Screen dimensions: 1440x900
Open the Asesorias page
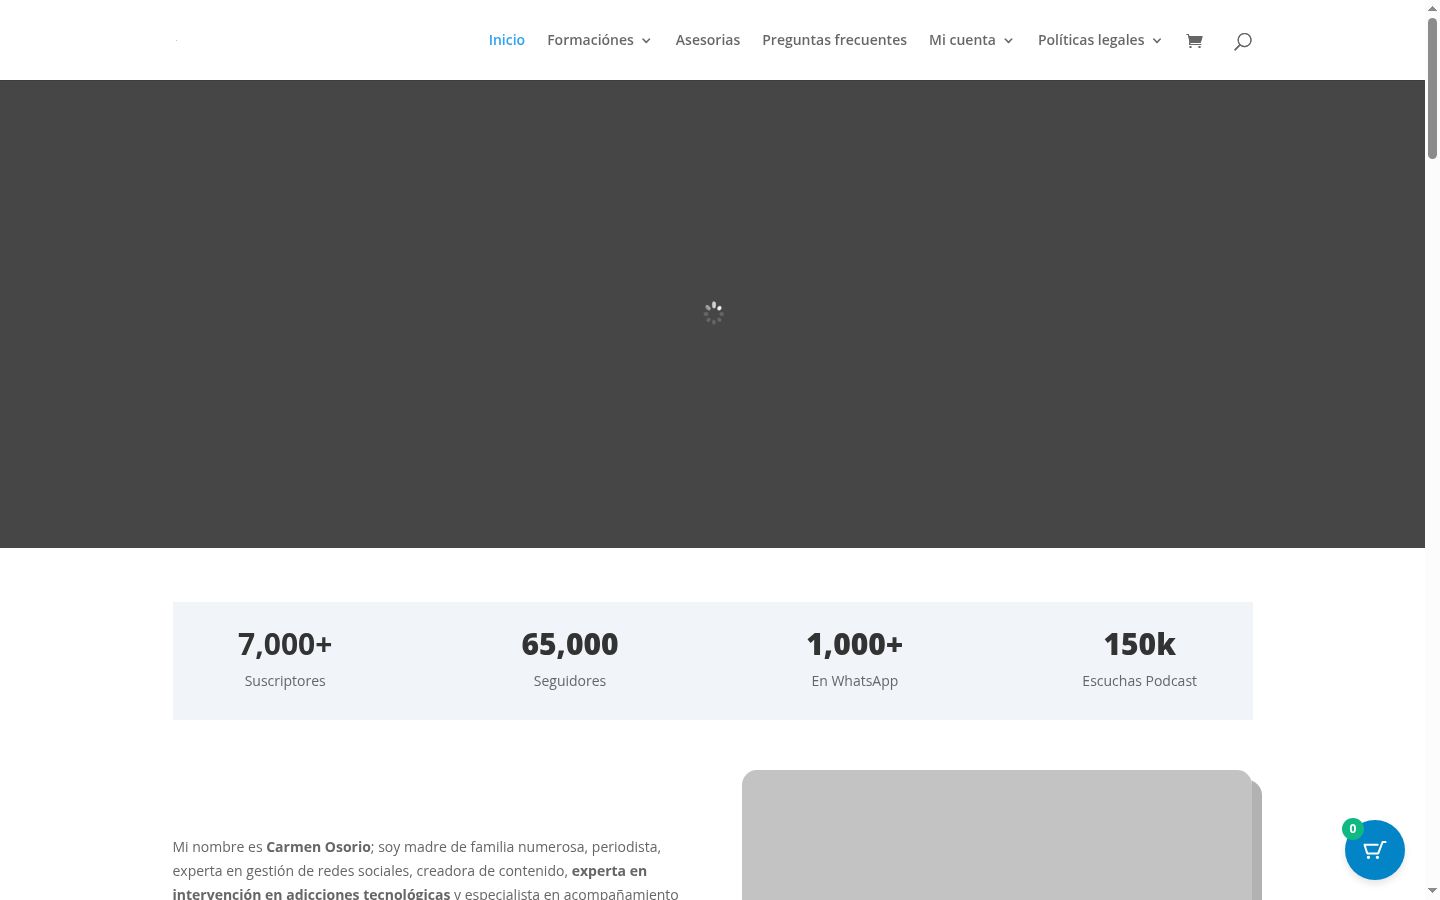708,40
